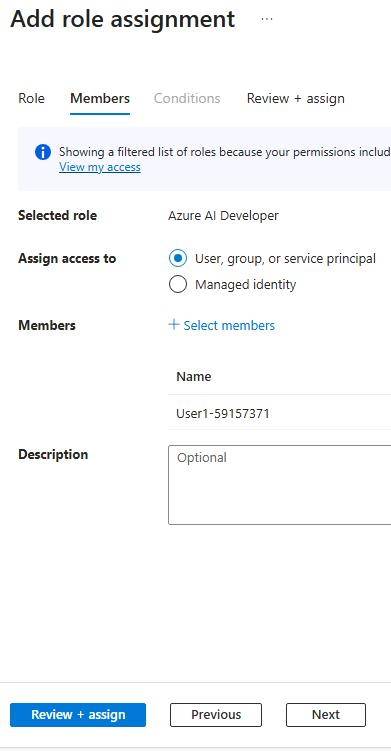Select the User1-59157371 member row
This screenshot has height=751, width=391.
(279, 413)
